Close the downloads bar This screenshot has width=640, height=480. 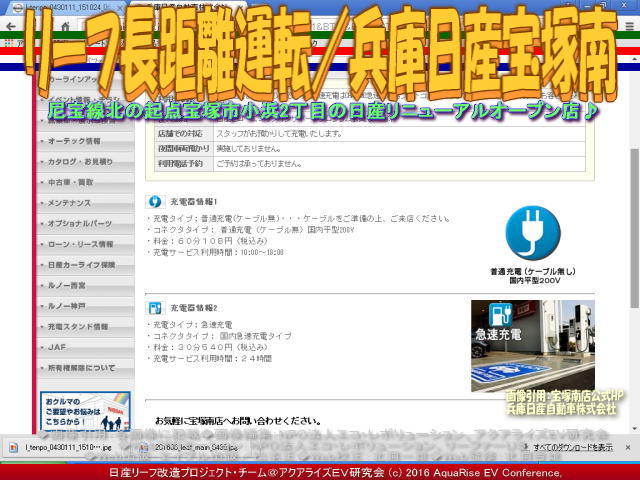click(x=628, y=447)
